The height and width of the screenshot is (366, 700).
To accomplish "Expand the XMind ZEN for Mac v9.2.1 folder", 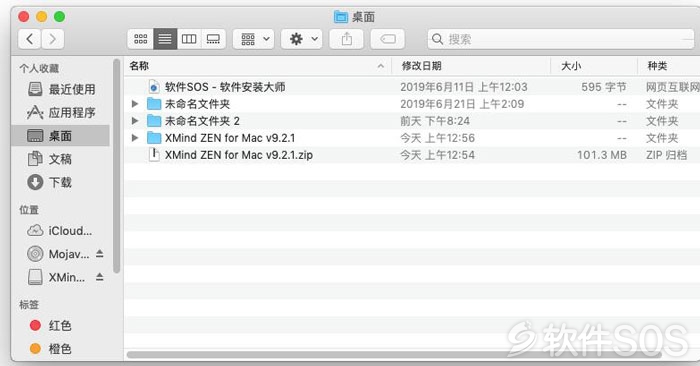I will 135,138.
